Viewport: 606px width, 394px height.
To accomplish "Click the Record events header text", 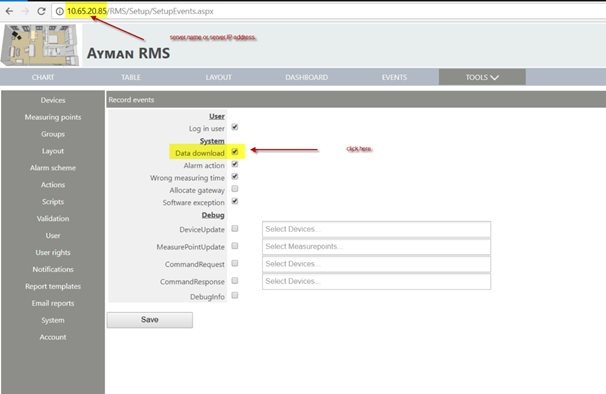I will coord(131,100).
